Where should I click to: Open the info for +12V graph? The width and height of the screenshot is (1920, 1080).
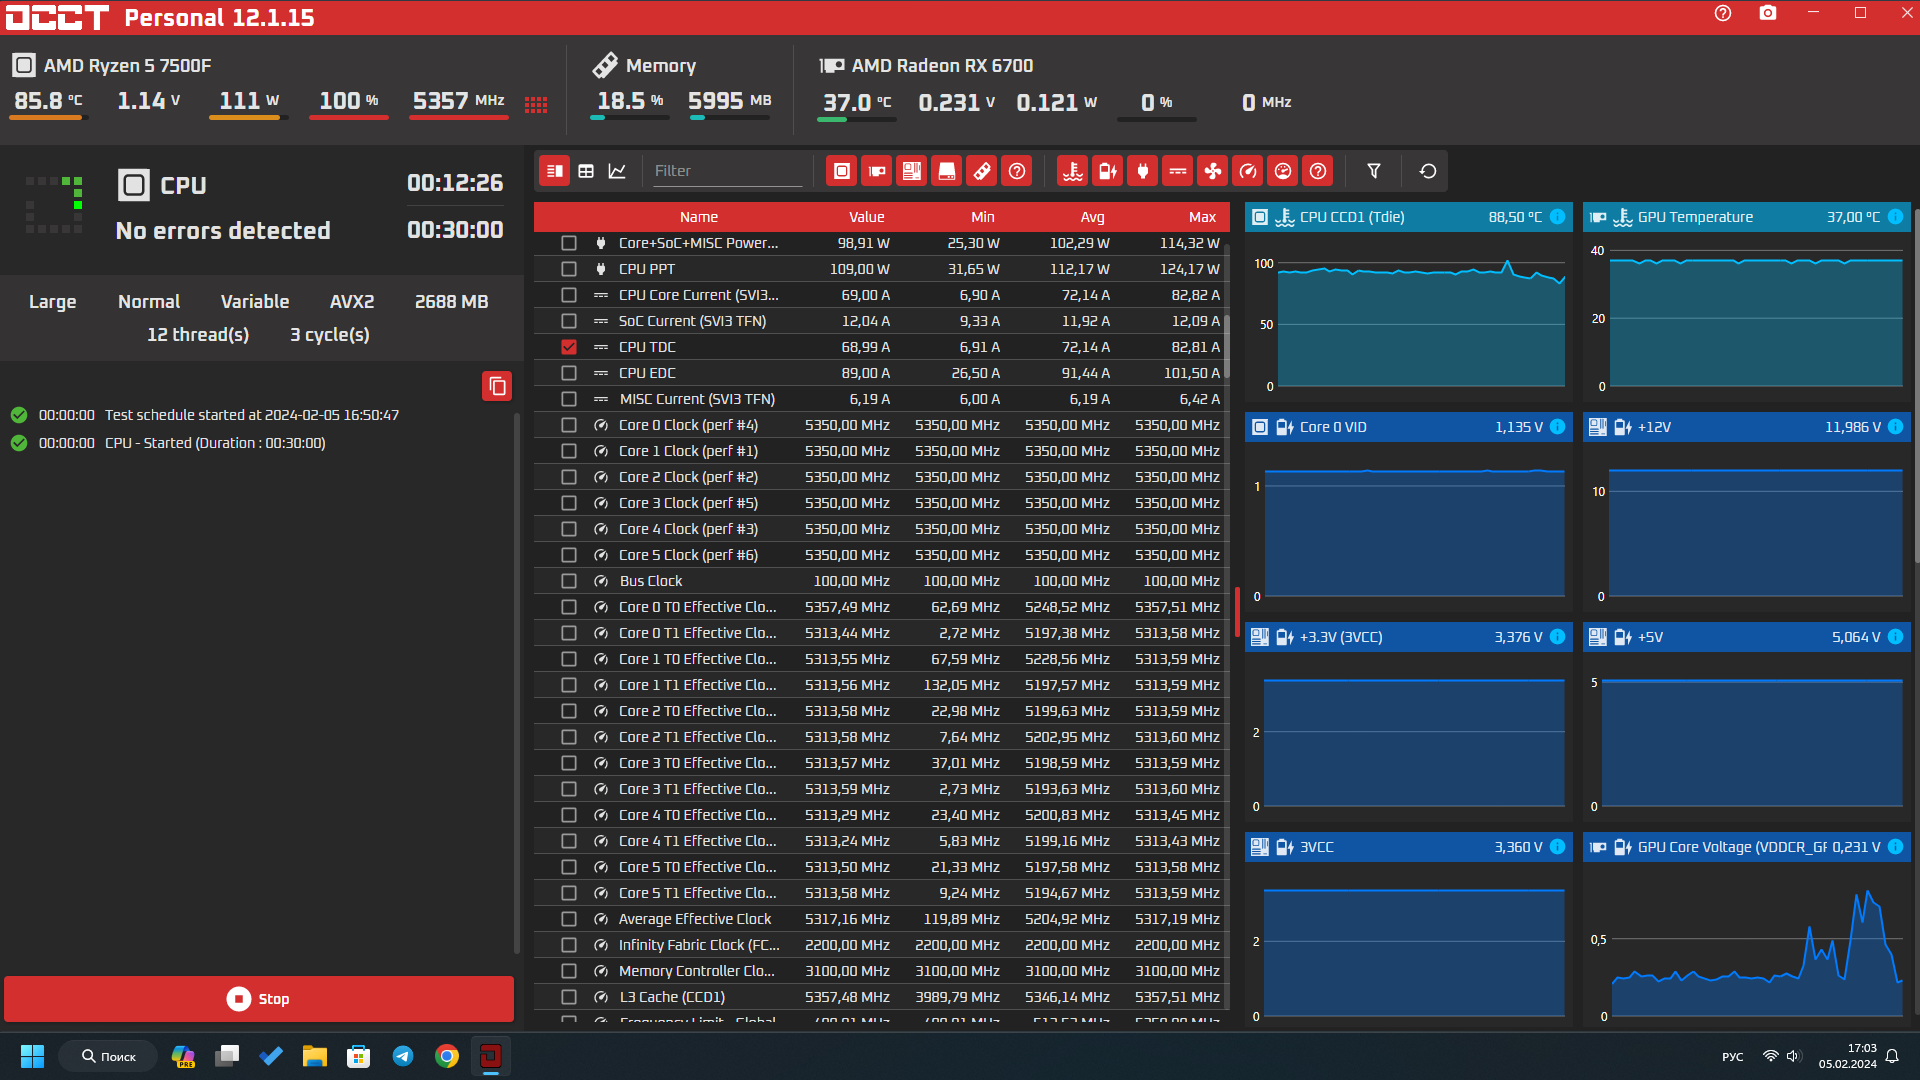(1895, 427)
